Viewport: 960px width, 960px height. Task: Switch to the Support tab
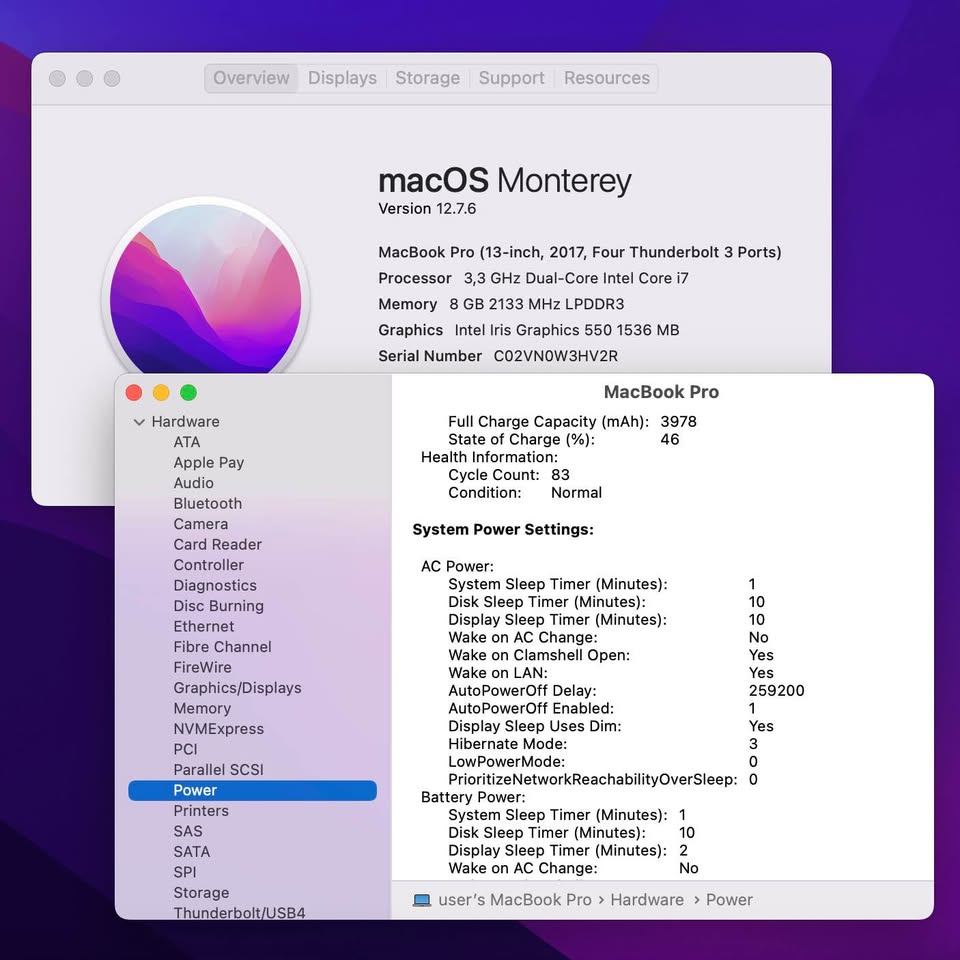[511, 78]
